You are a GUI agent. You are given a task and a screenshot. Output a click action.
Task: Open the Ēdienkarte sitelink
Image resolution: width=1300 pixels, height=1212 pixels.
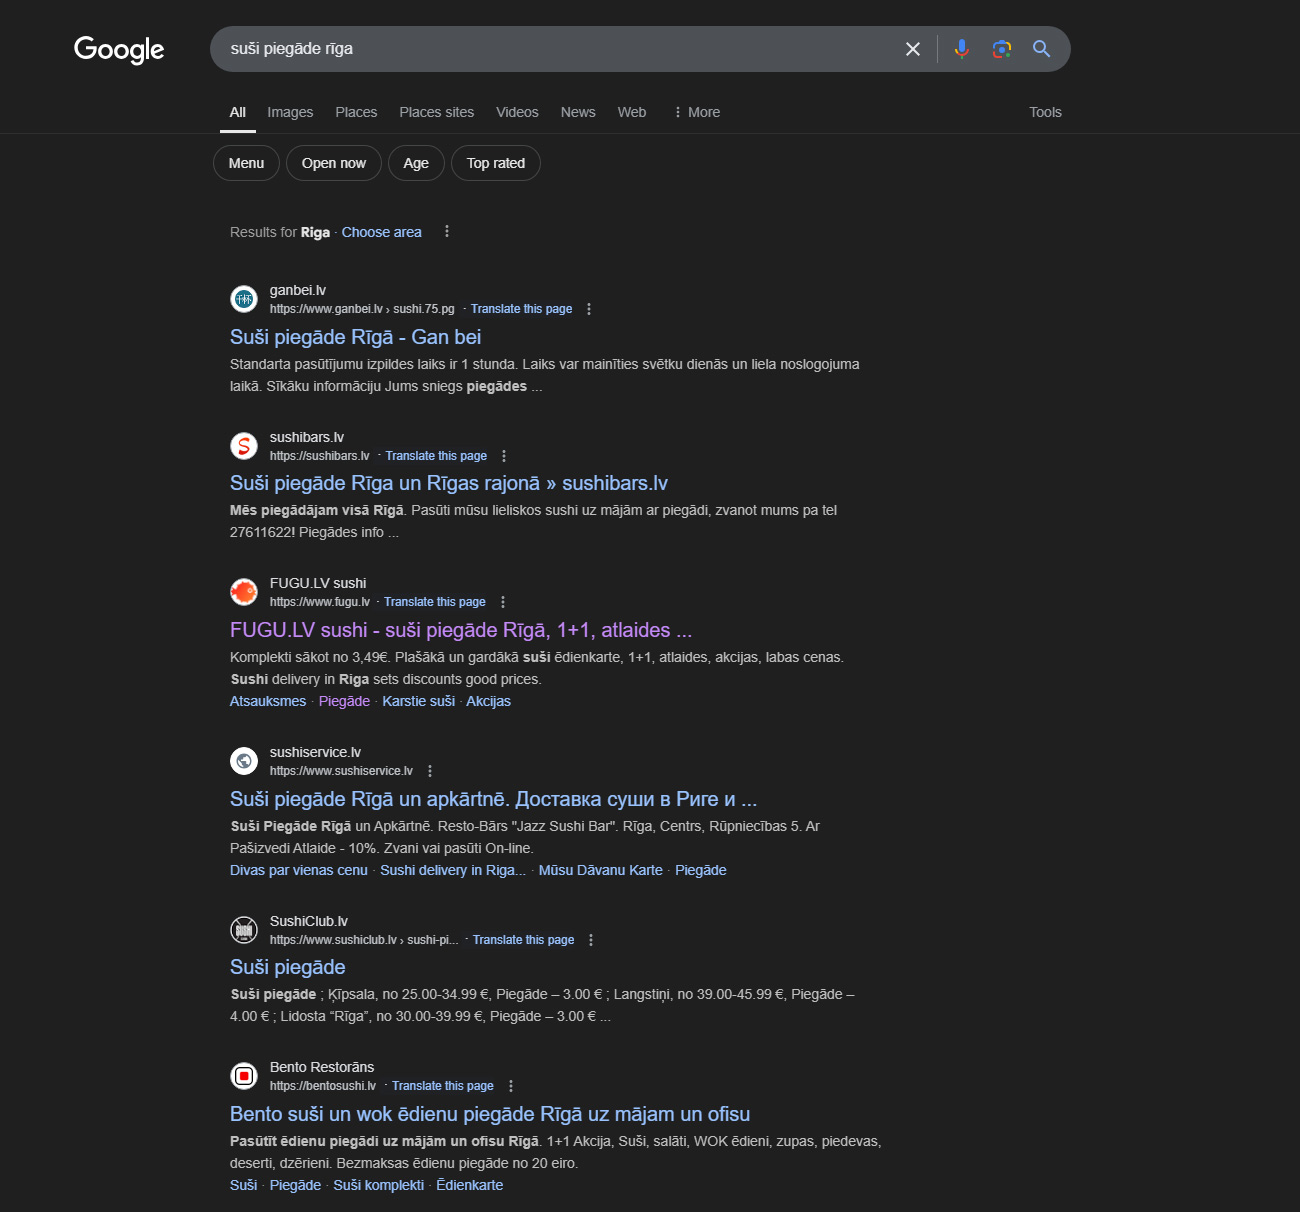click(x=470, y=1185)
